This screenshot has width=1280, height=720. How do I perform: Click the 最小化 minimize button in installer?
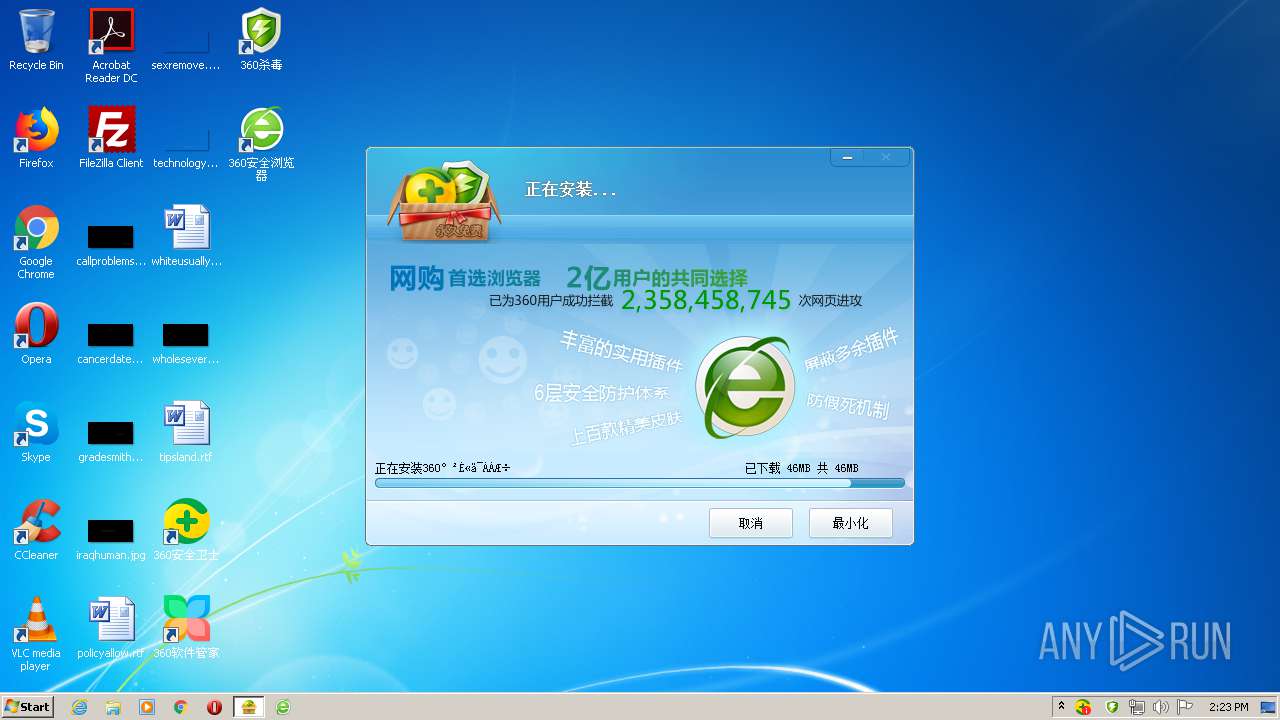click(x=851, y=523)
